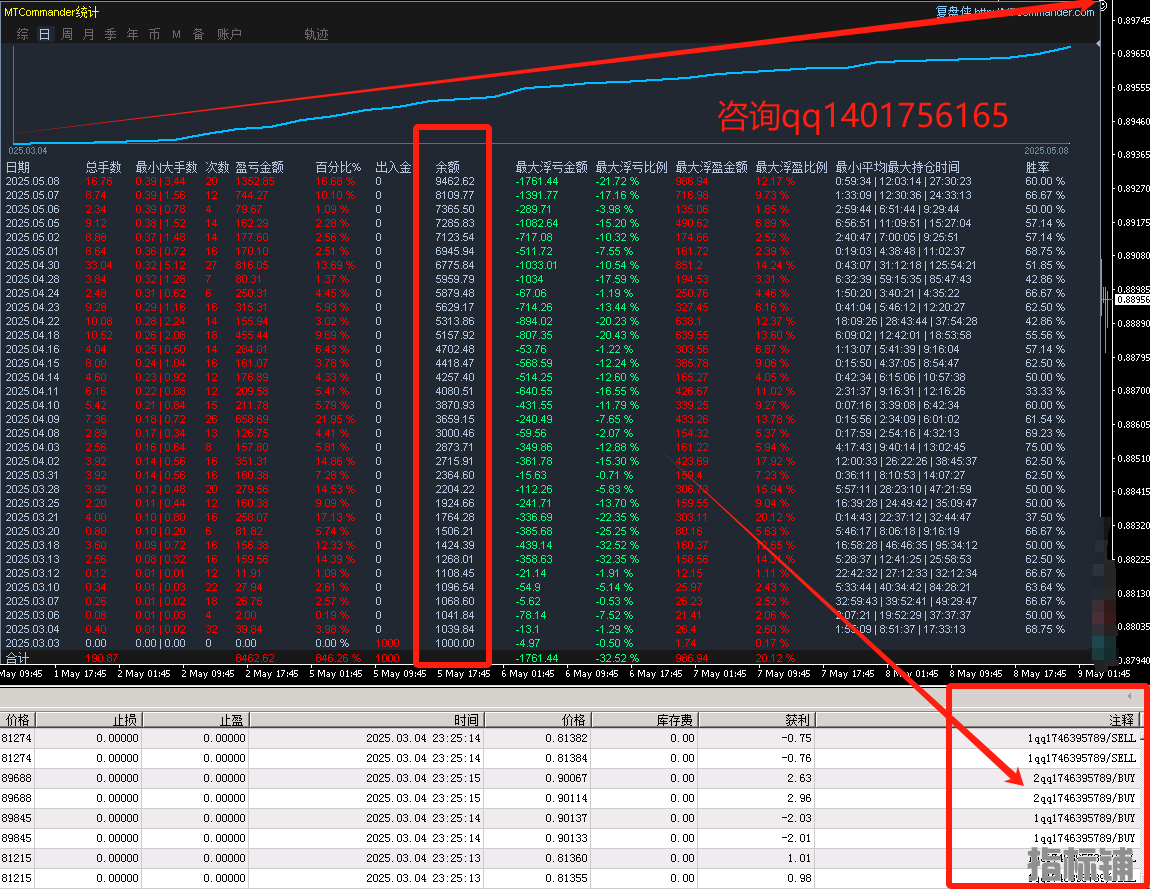1150x889 pixels.
Task: Click the win rate 75.00 % cell
Action: tap(1045, 447)
